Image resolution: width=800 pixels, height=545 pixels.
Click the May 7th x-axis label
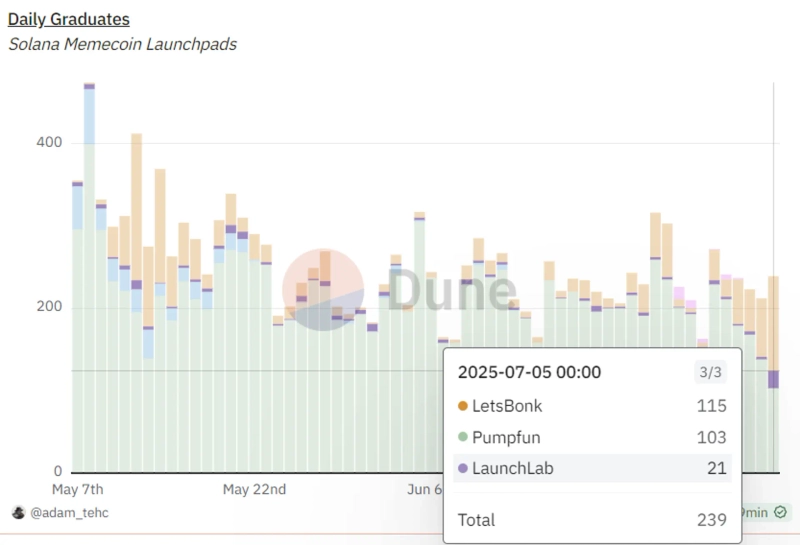point(77,489)
